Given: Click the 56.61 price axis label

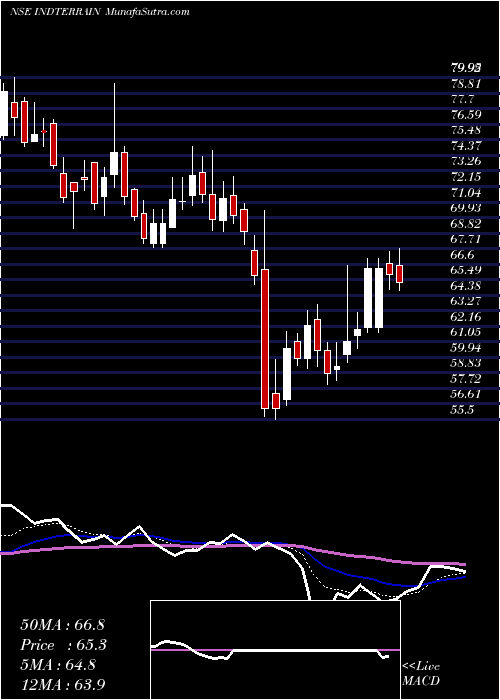Looking at the screenshot, I should pyautogui.click(x=464, y=395).
